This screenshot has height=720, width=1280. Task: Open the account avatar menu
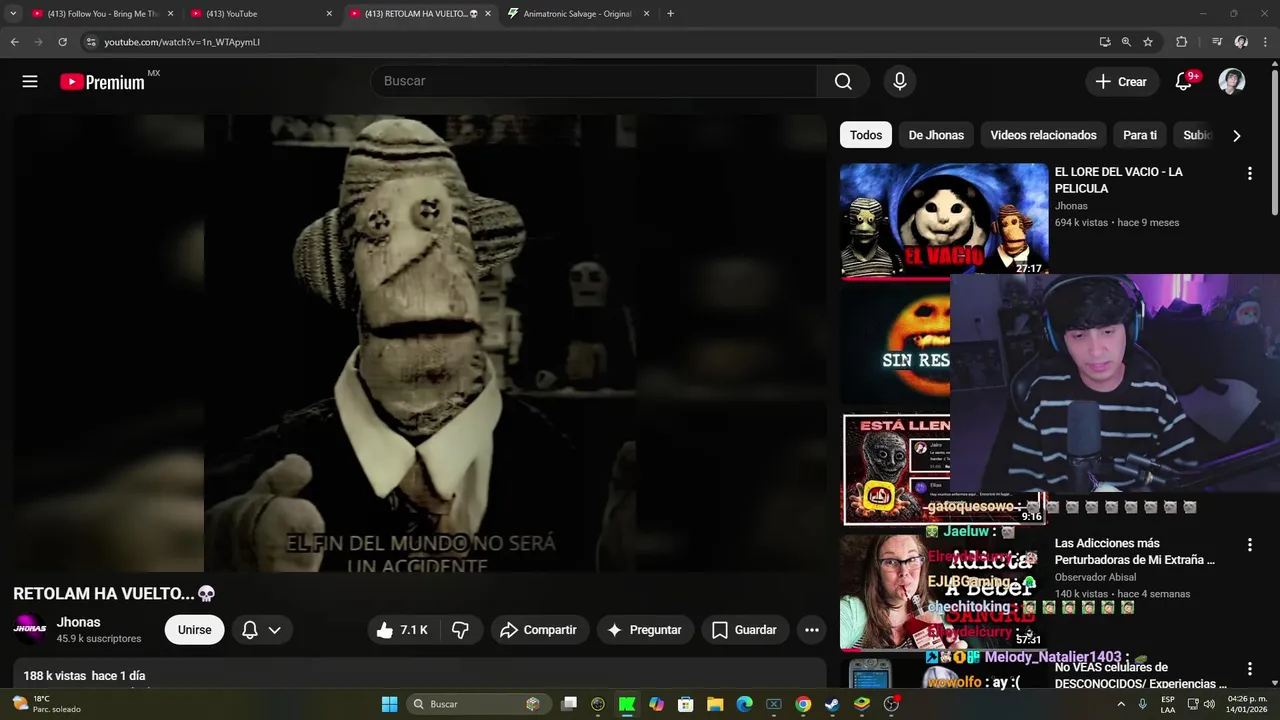1232,82
